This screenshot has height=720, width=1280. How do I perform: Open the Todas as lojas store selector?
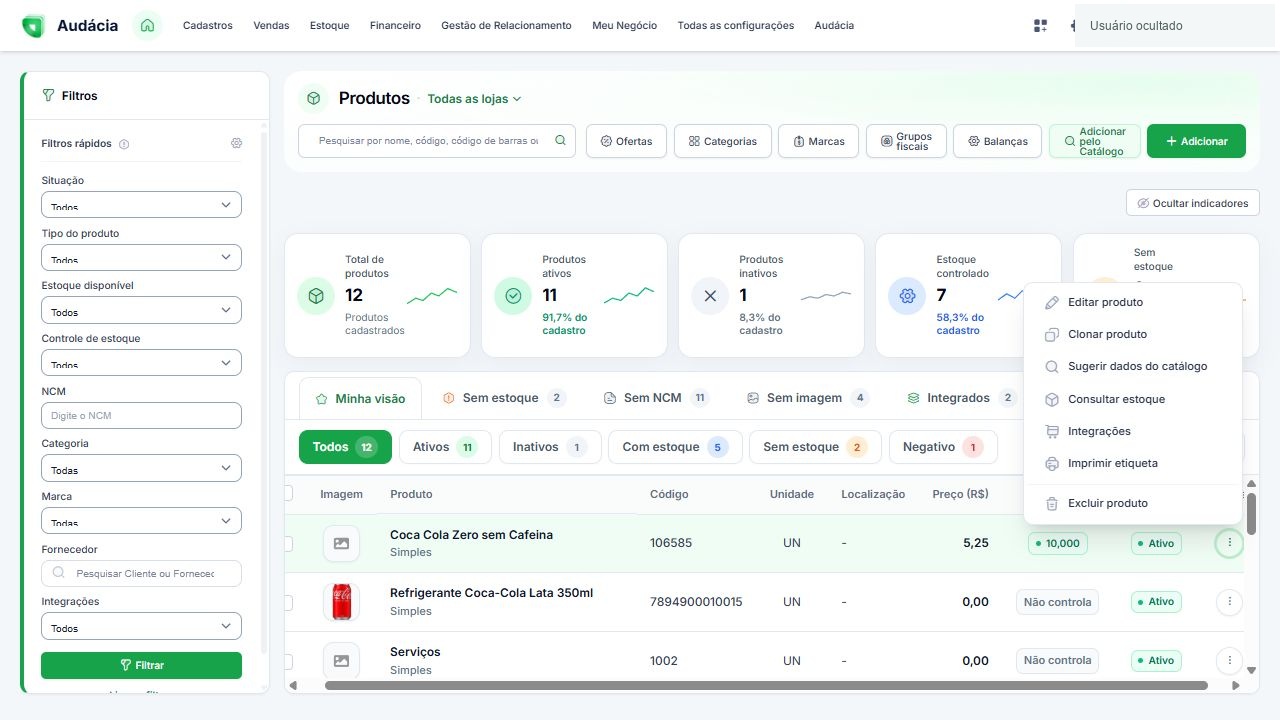pos(475,99)
